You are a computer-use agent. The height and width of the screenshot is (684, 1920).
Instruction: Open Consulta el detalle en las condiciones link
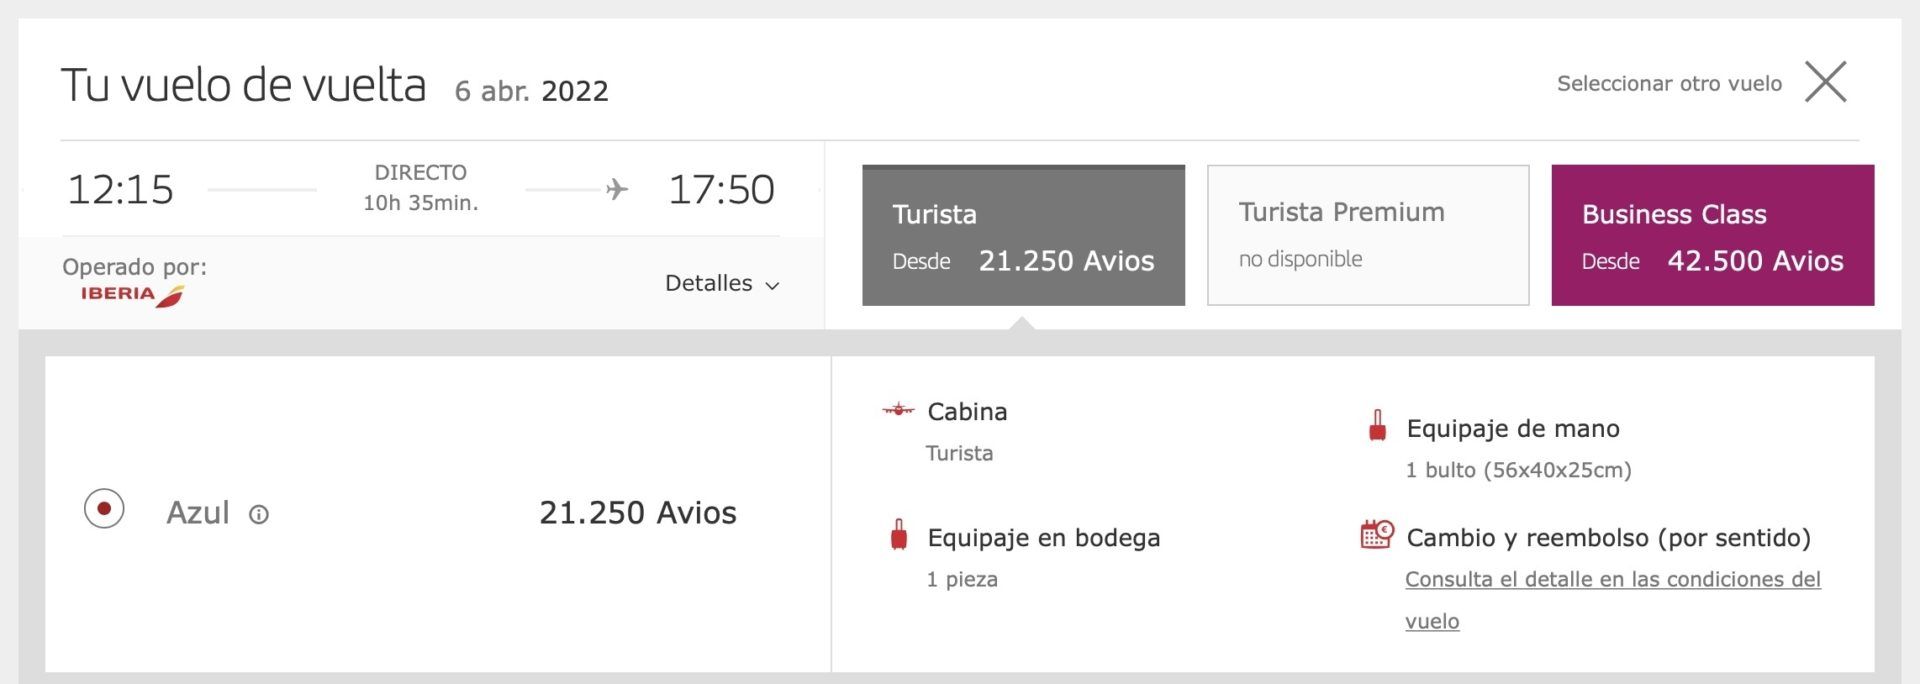[1612, 600]
